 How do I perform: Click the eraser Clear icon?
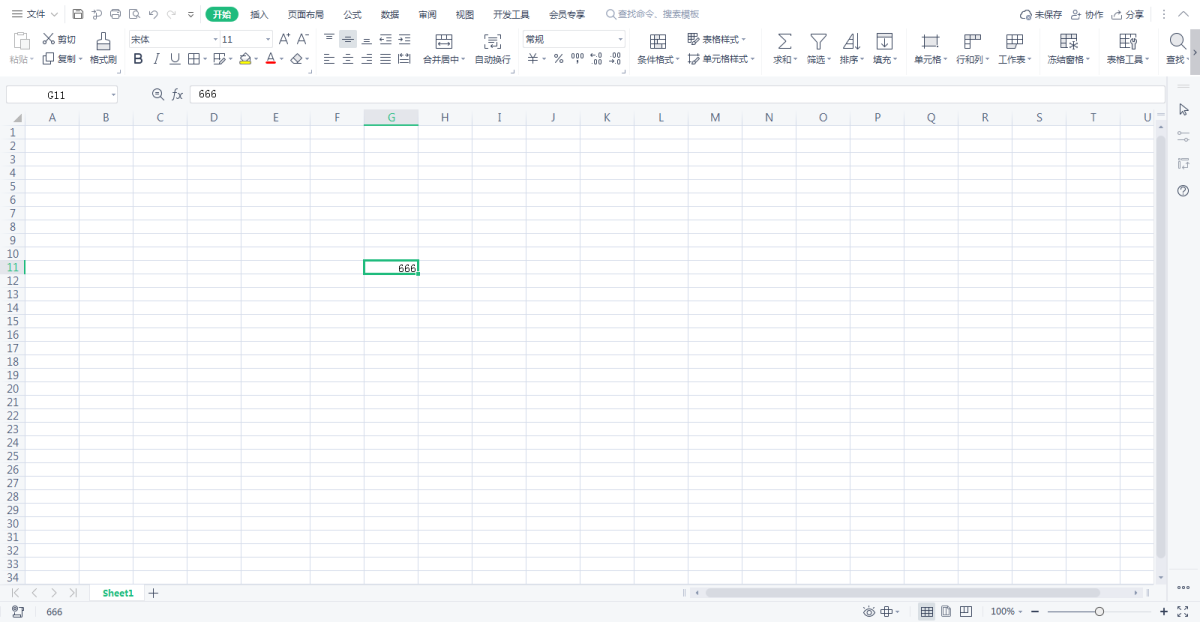click(x=296, y=59)
